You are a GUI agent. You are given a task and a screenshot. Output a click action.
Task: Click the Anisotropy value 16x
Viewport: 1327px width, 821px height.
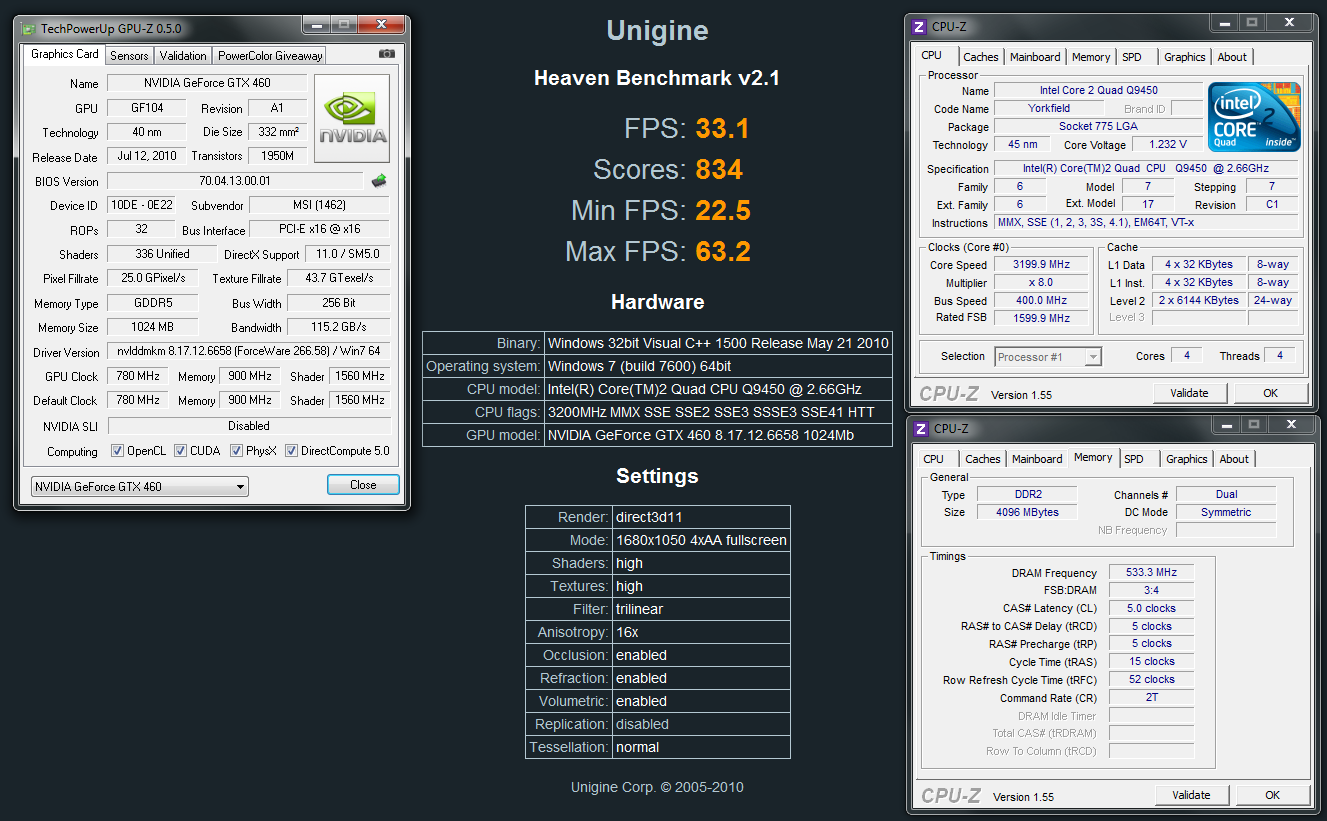tap(701, 632)
